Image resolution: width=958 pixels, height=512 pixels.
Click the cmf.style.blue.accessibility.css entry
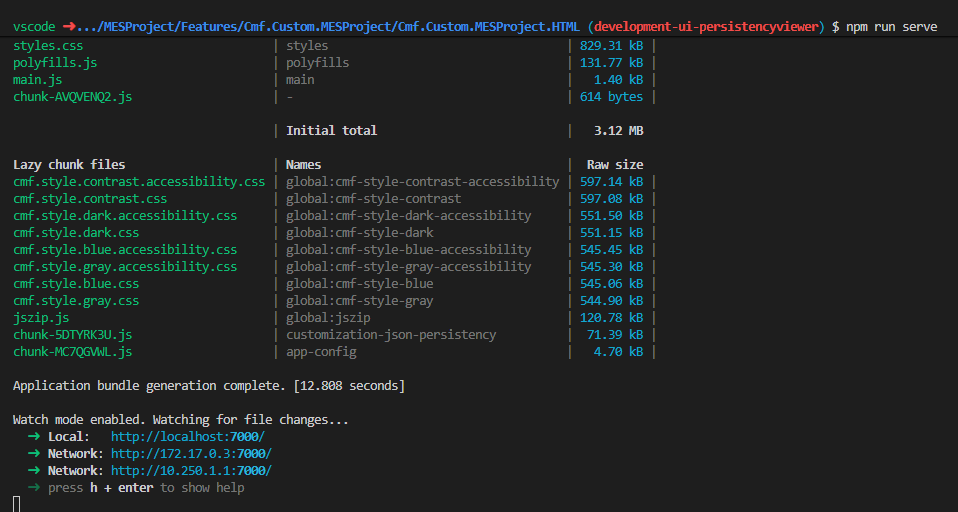pos(125,250)
